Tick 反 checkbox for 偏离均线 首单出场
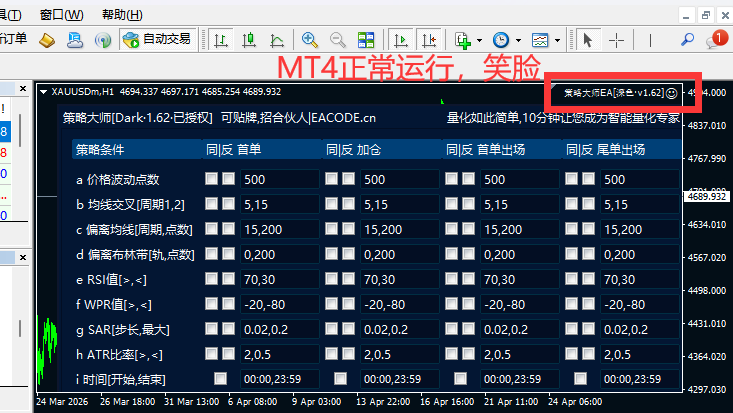 (468, 228)
